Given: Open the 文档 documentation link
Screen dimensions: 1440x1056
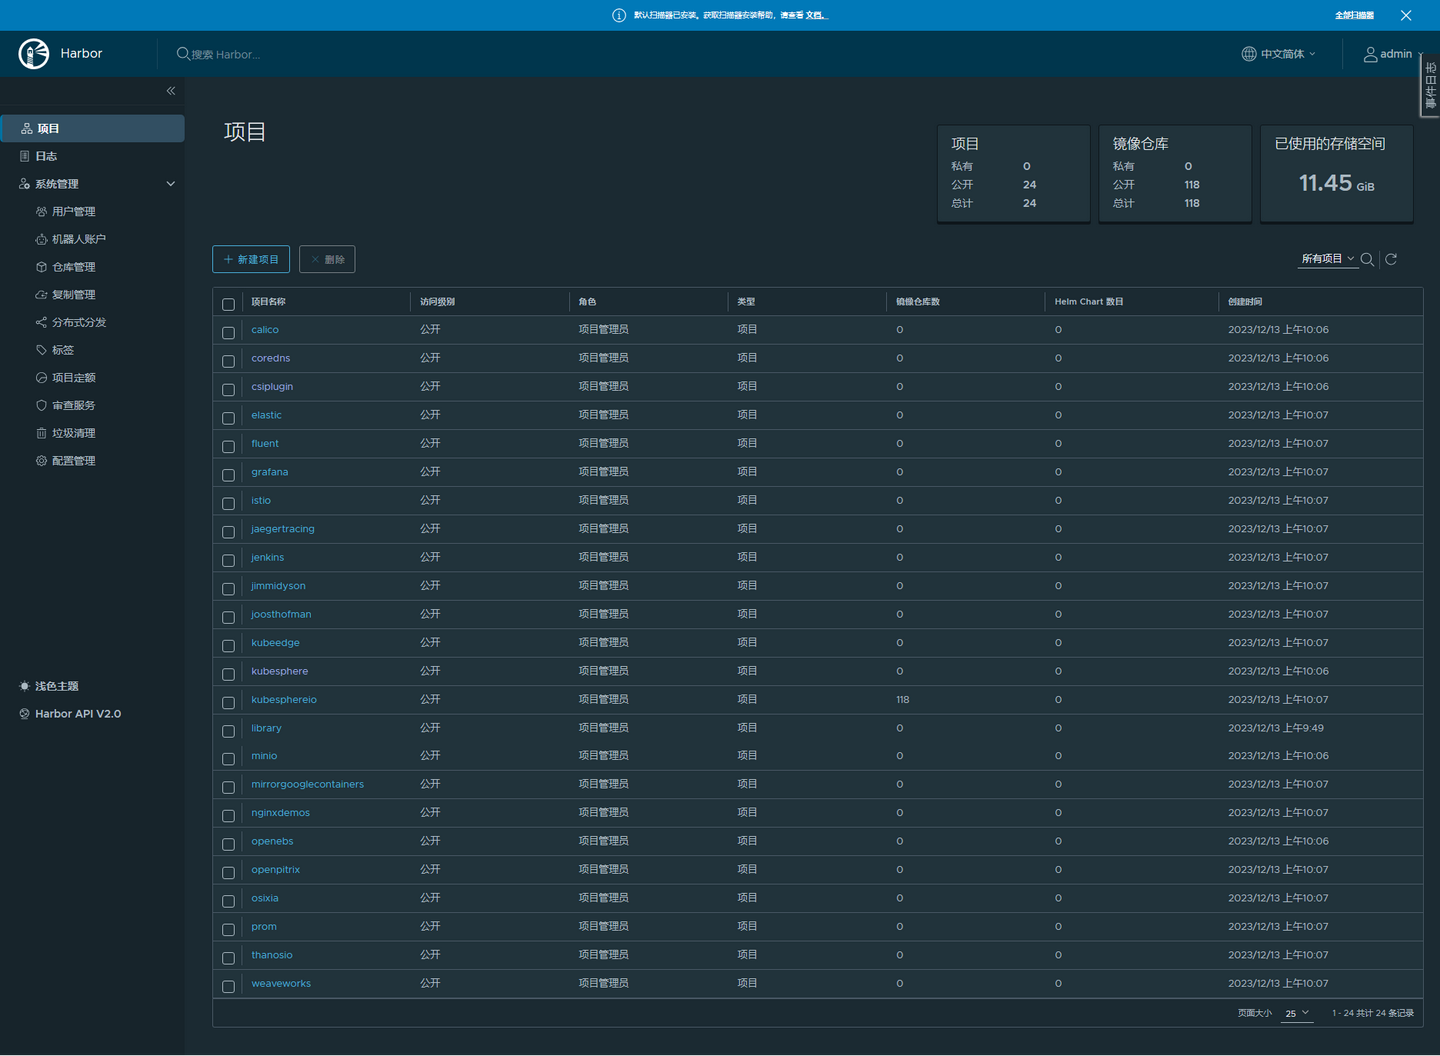Looking at the screenshot, I should 812,15.
